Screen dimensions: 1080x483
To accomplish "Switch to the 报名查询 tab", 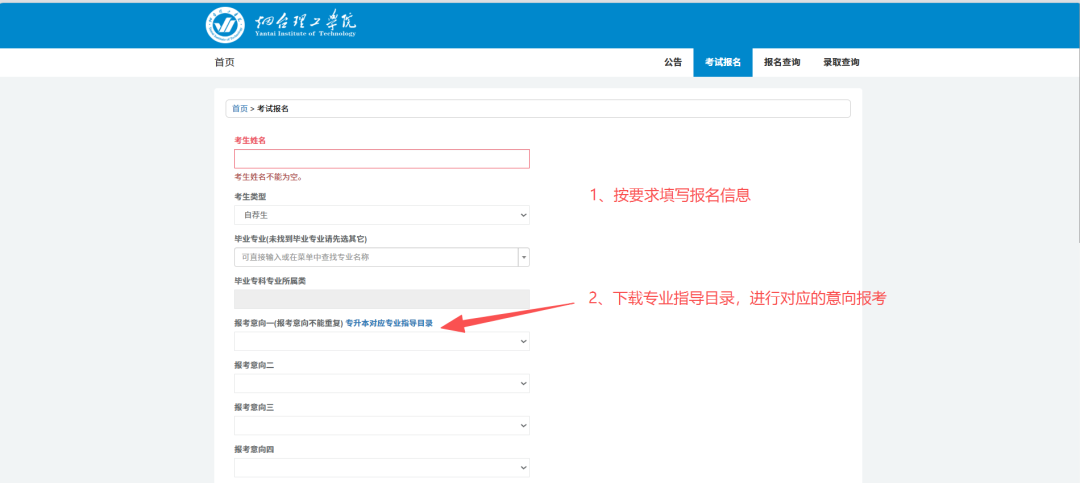I will pos(782,62).
